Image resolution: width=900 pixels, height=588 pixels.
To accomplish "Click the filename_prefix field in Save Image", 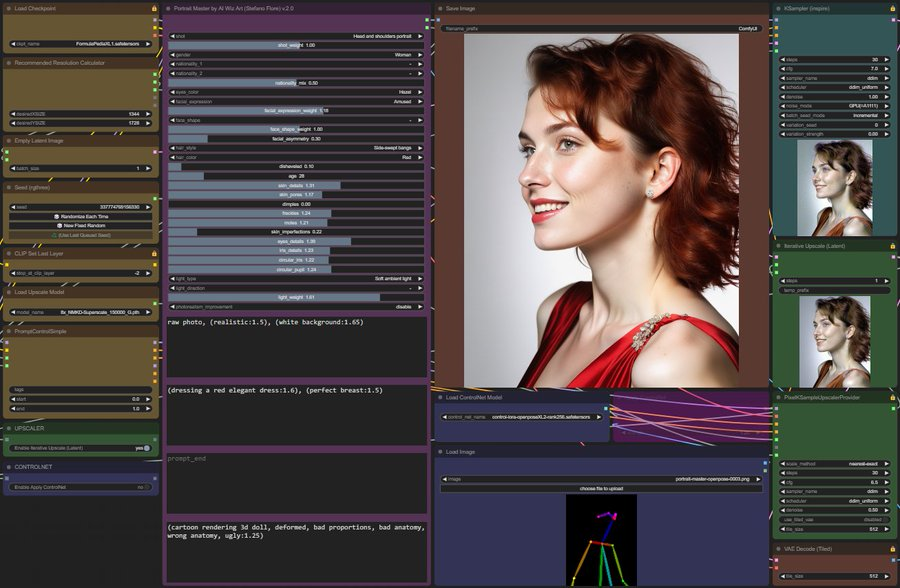I will [x=602, y=28].
